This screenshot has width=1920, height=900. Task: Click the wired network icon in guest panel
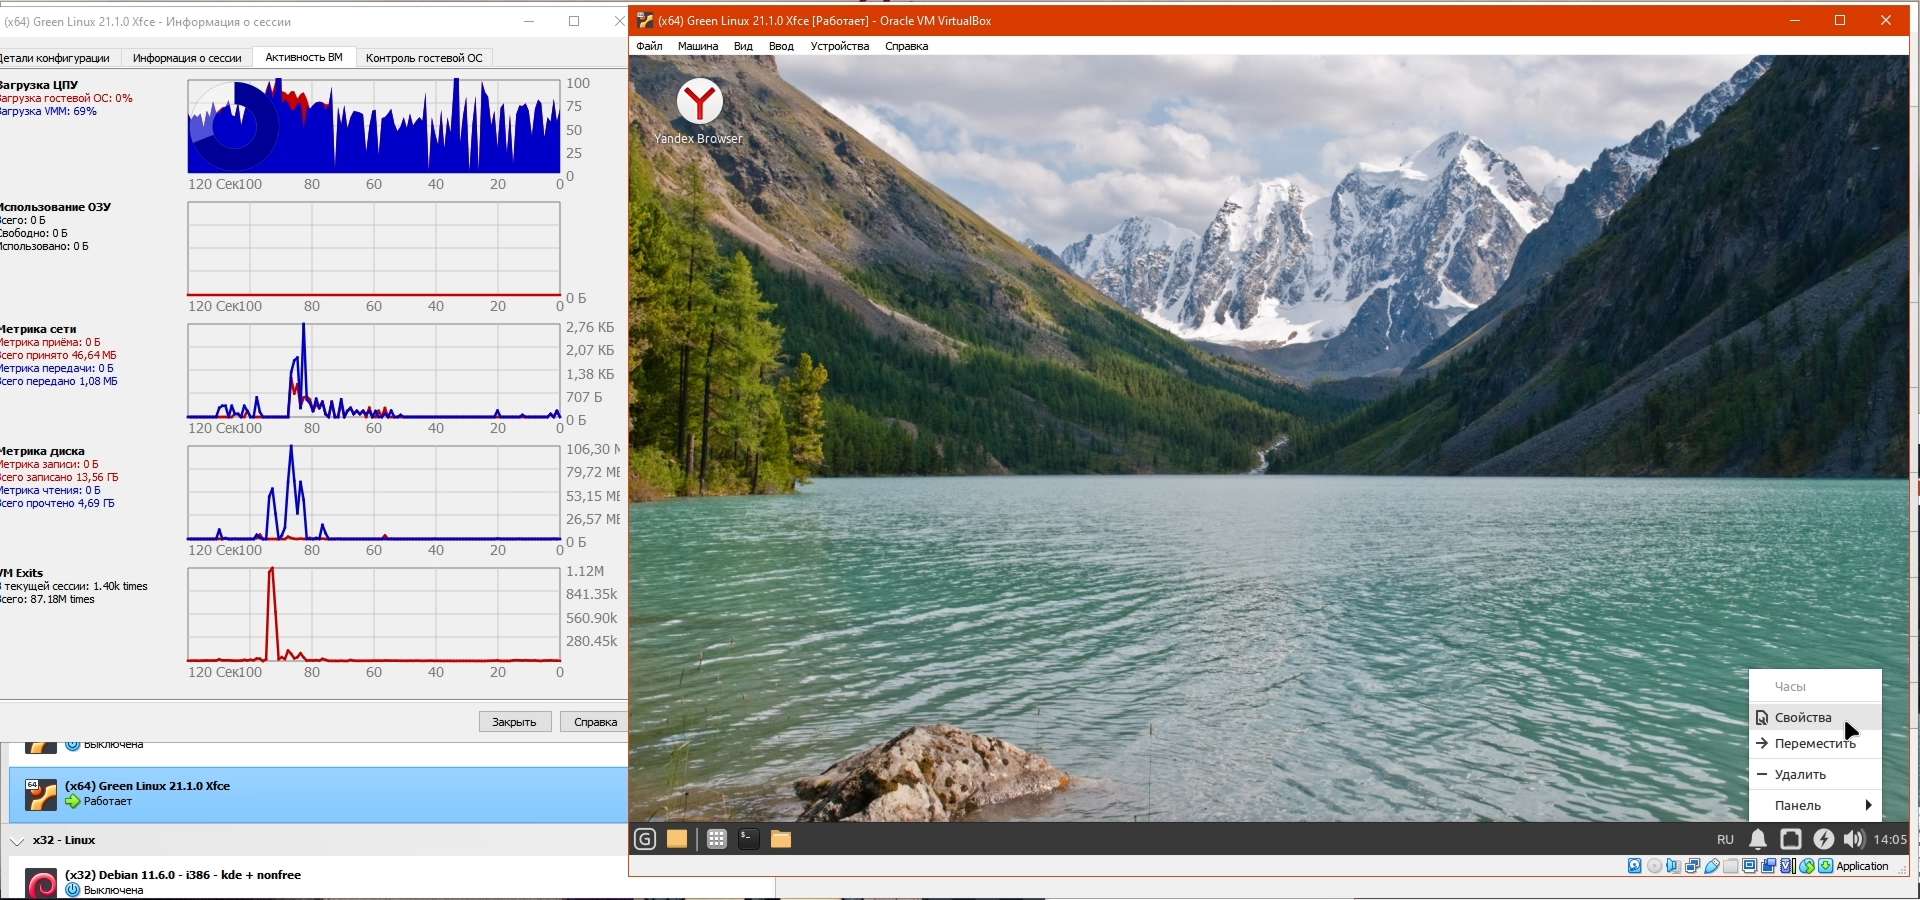pyautogui.click(x=1791, y=839)
